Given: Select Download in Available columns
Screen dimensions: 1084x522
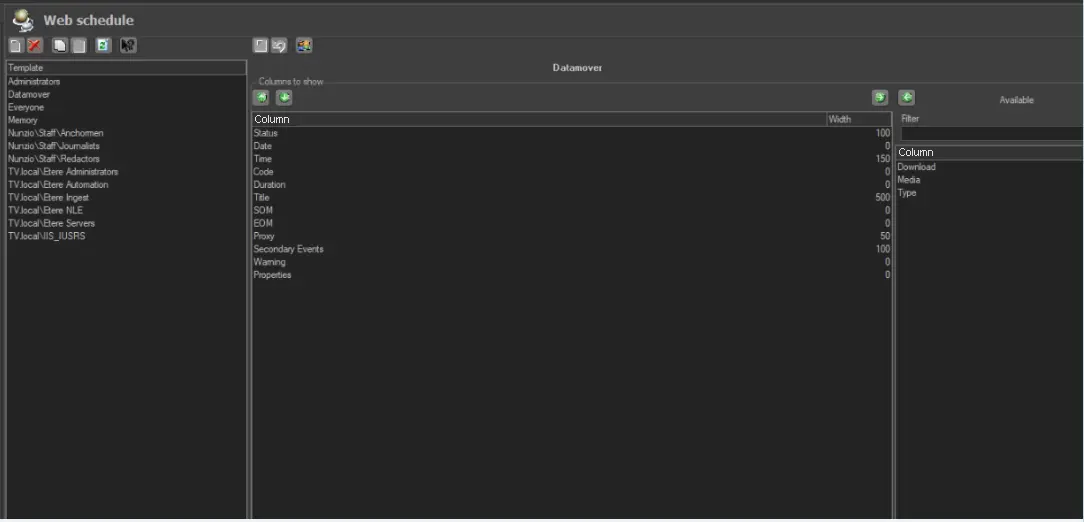Looking at the screenshot, I should click(917, 167).
